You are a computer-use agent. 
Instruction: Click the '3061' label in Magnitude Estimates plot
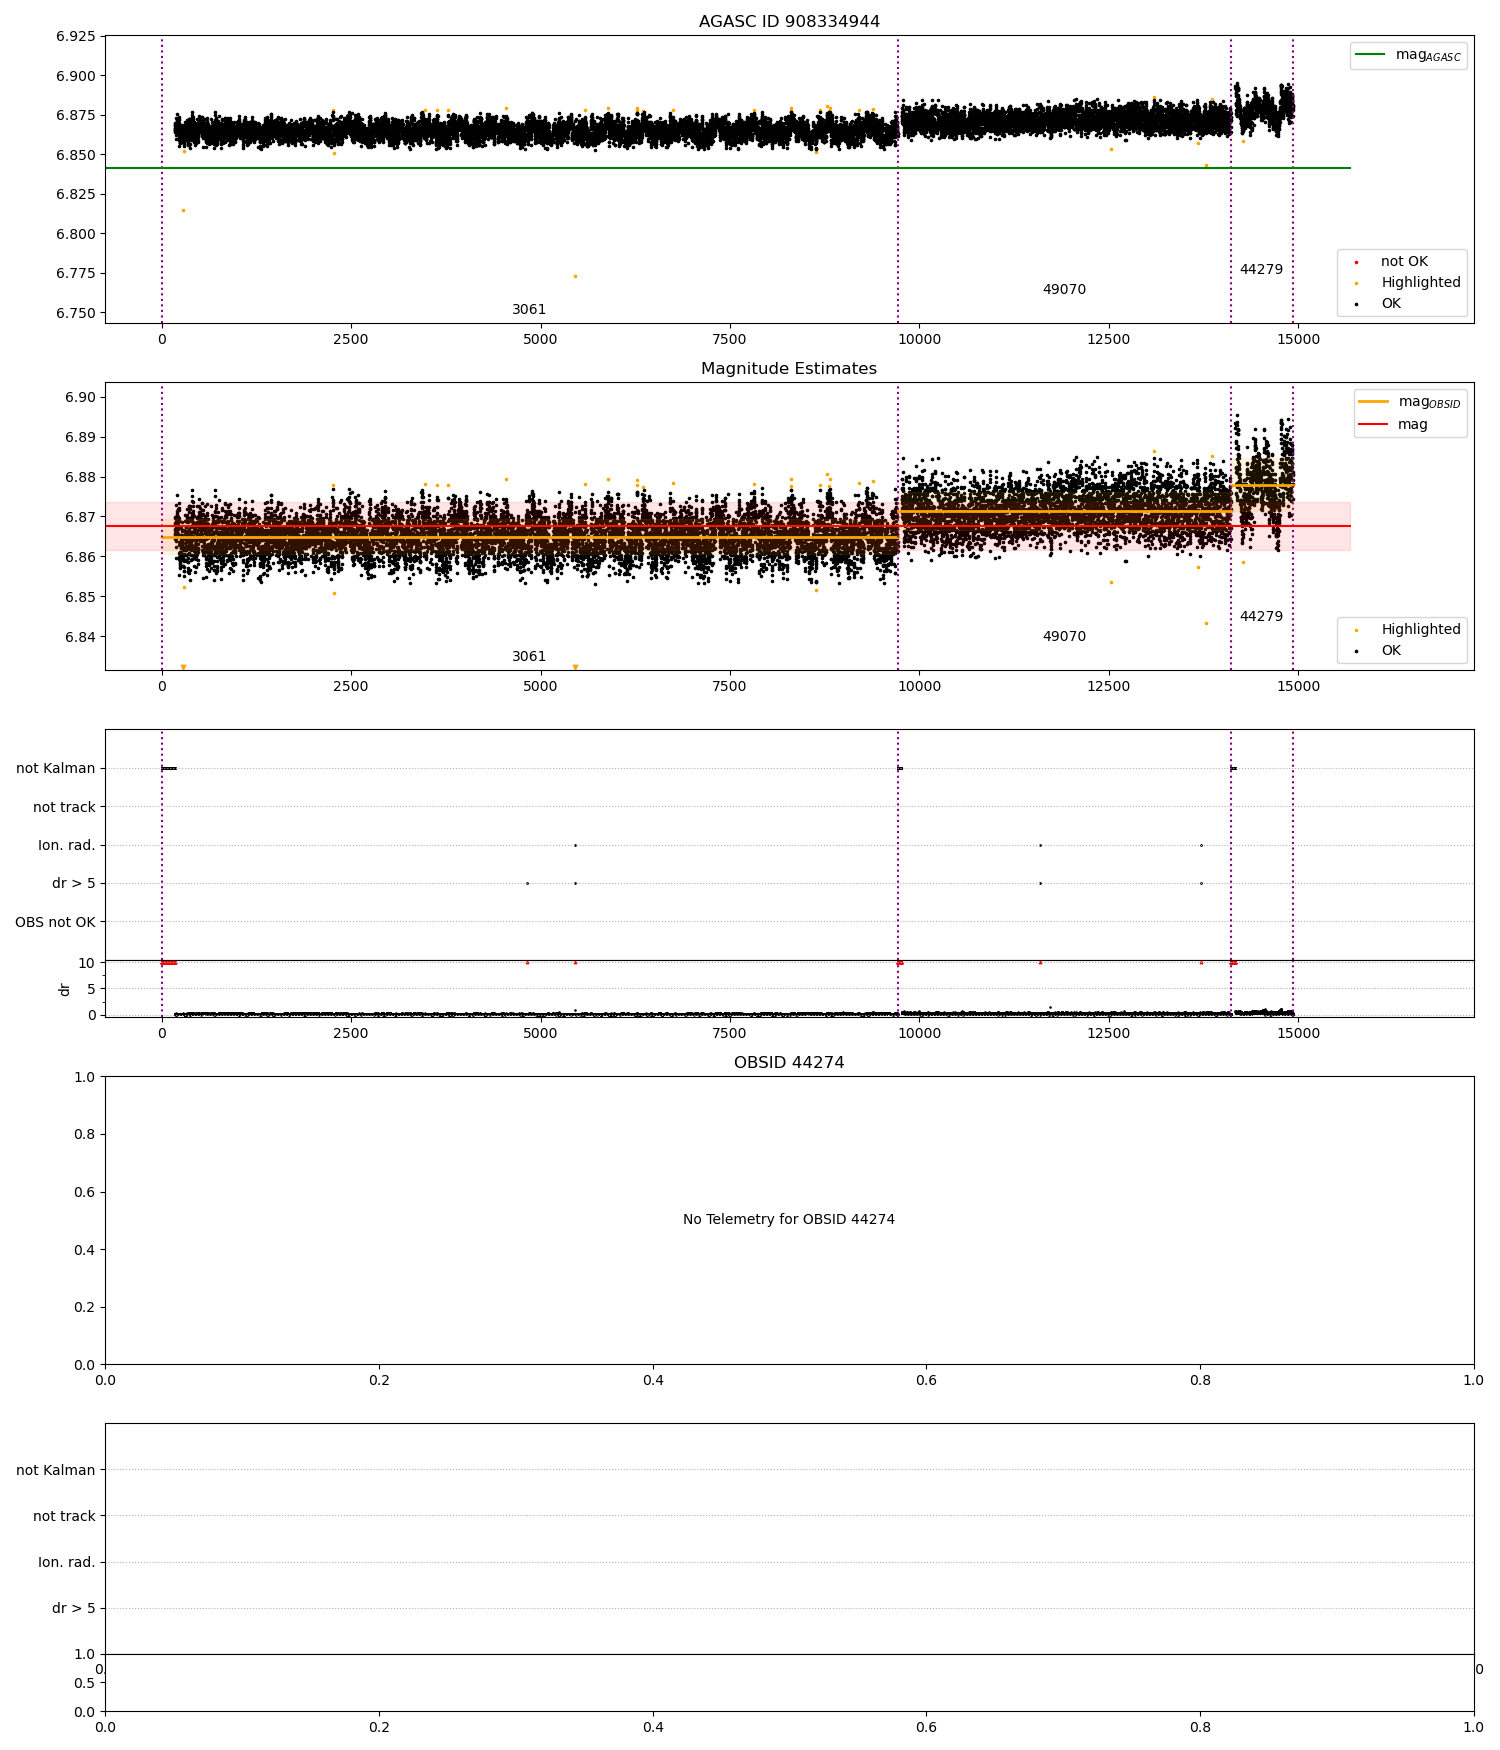click(x=529, y=657)
